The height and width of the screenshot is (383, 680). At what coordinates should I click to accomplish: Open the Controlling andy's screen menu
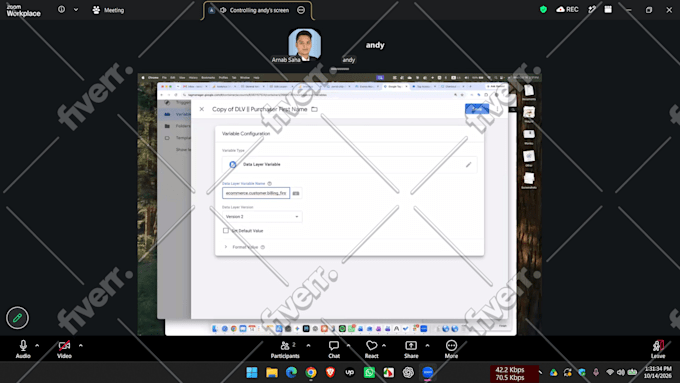pyautogui.click(x=258, y=10)
